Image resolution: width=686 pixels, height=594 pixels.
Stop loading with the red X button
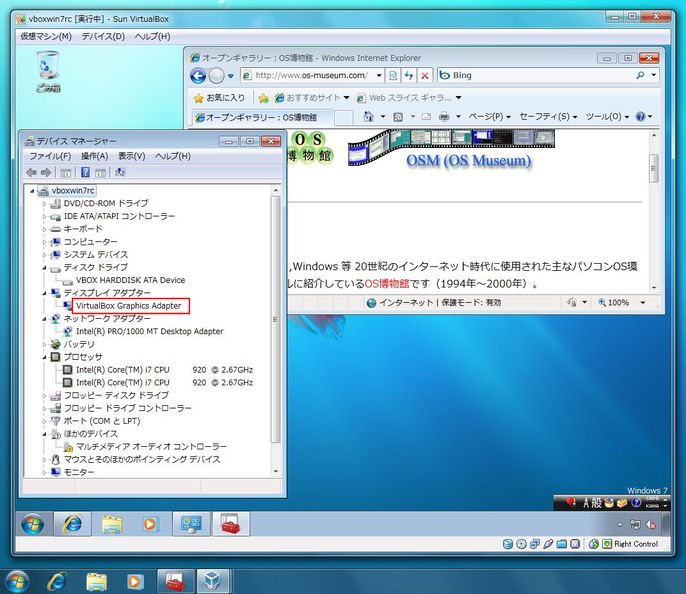point(424,75)
